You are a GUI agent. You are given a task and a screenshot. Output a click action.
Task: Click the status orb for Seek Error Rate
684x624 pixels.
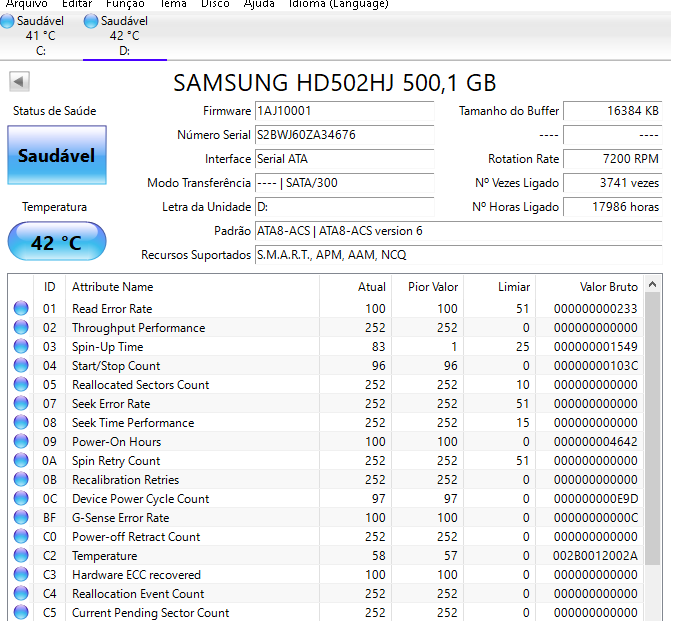tap(21, 403)
